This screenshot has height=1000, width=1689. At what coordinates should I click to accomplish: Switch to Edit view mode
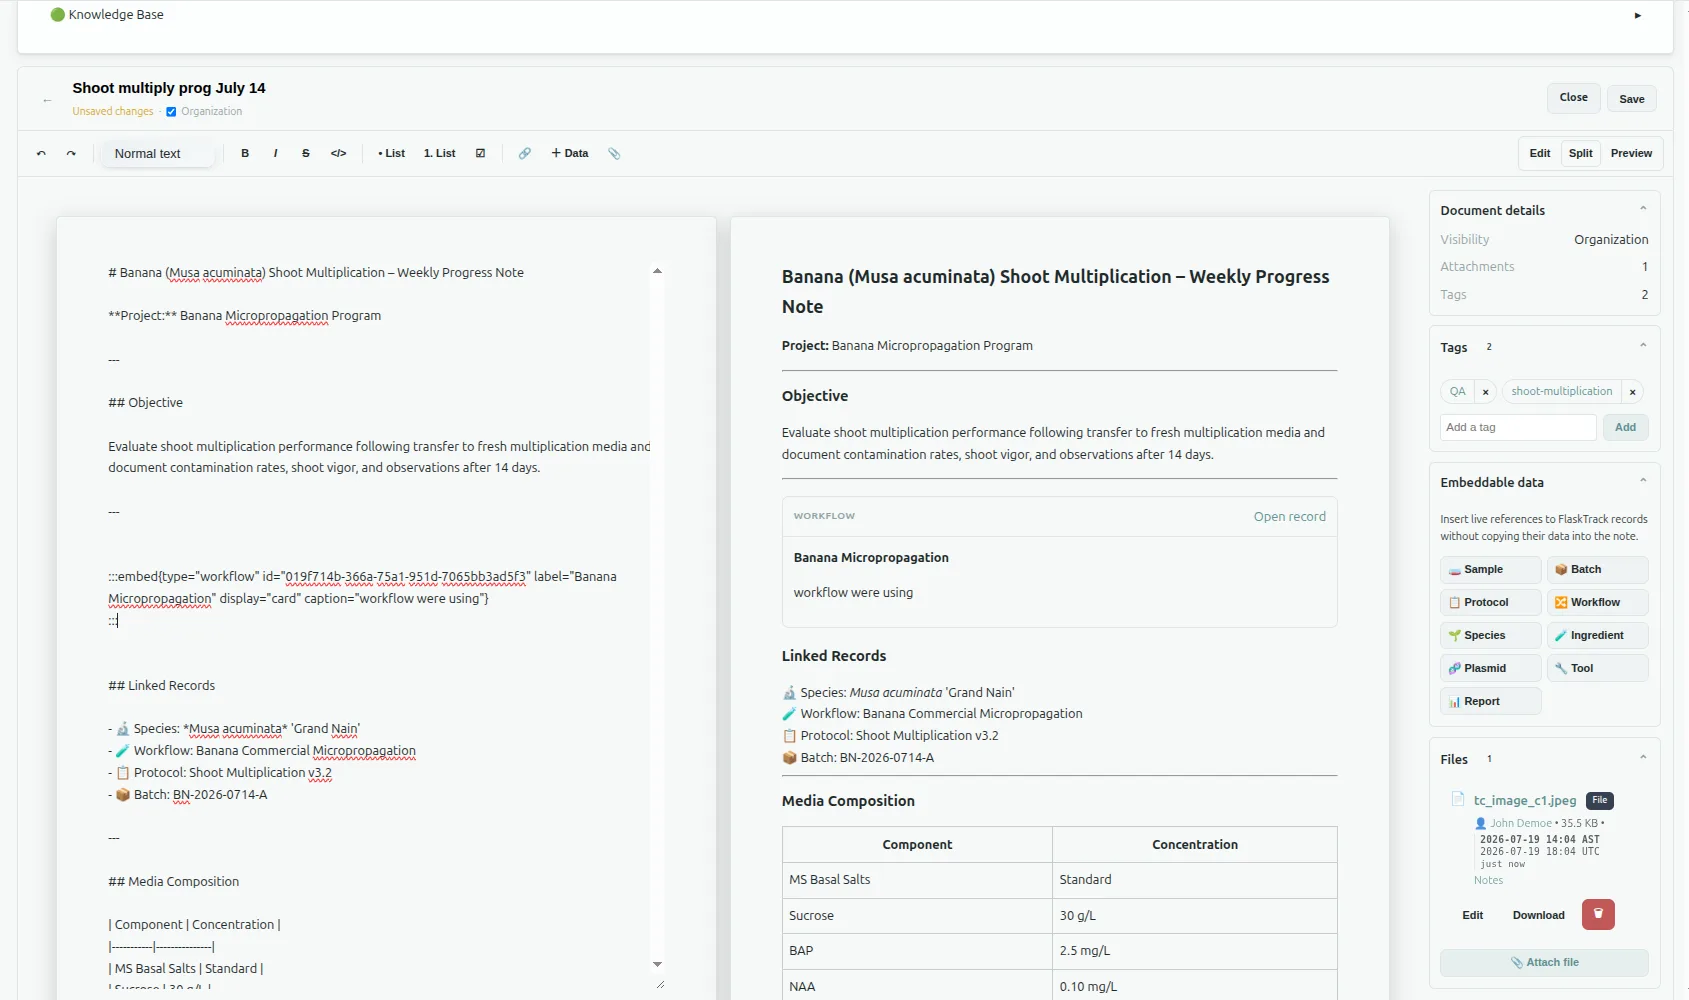[1540, 154]
